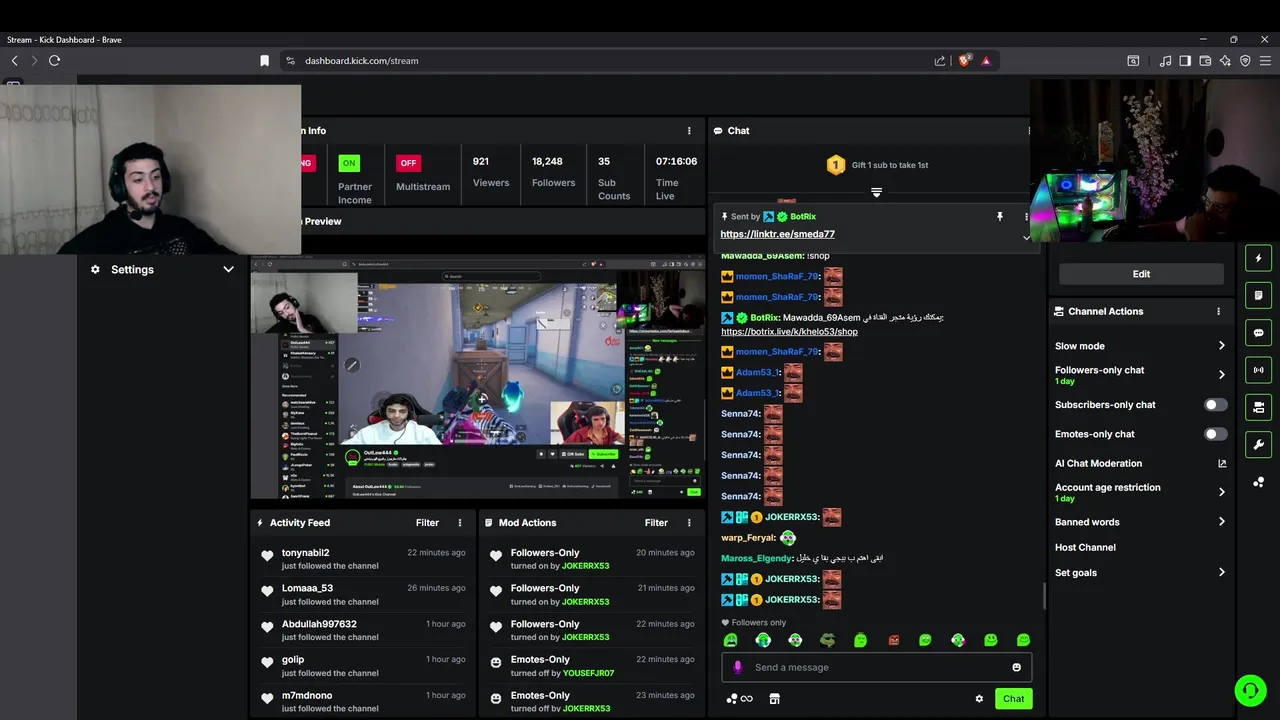Expand Banned words settings
The width and height of the screenshot is (1280, 720).
(1221, 522)
